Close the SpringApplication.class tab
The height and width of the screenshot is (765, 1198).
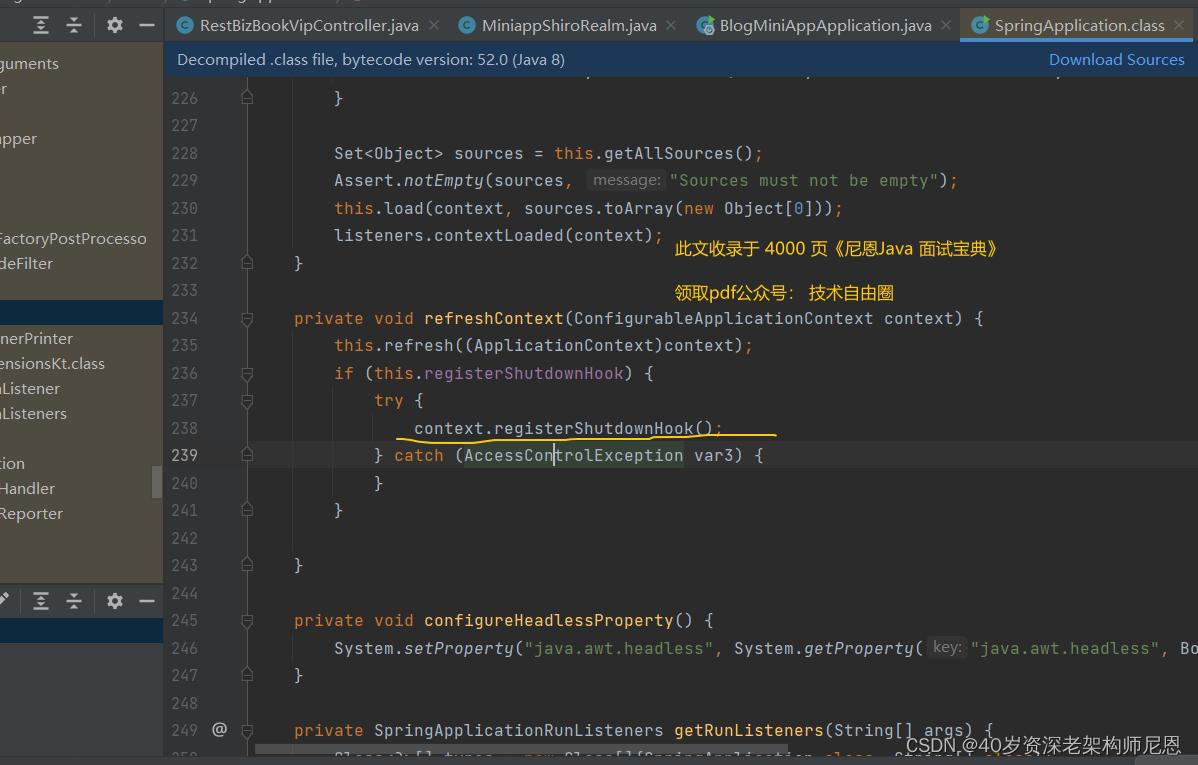tap(1180, 25)
